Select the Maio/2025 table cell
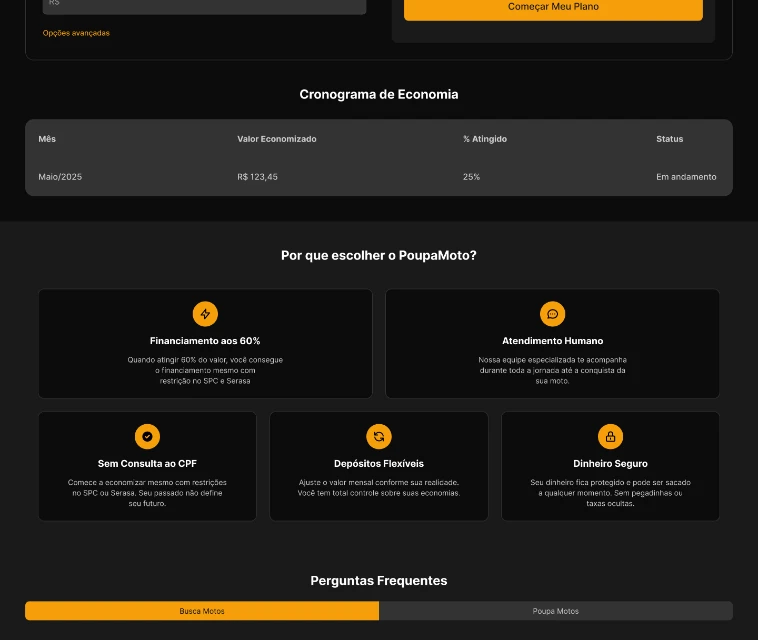Image resolution: width=758 pixels, height=640 pixels. [60, 177]
